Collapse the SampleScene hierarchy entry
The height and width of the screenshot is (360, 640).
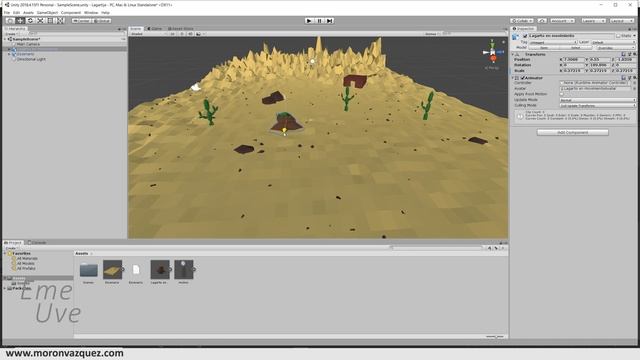(x=5, y=39)
